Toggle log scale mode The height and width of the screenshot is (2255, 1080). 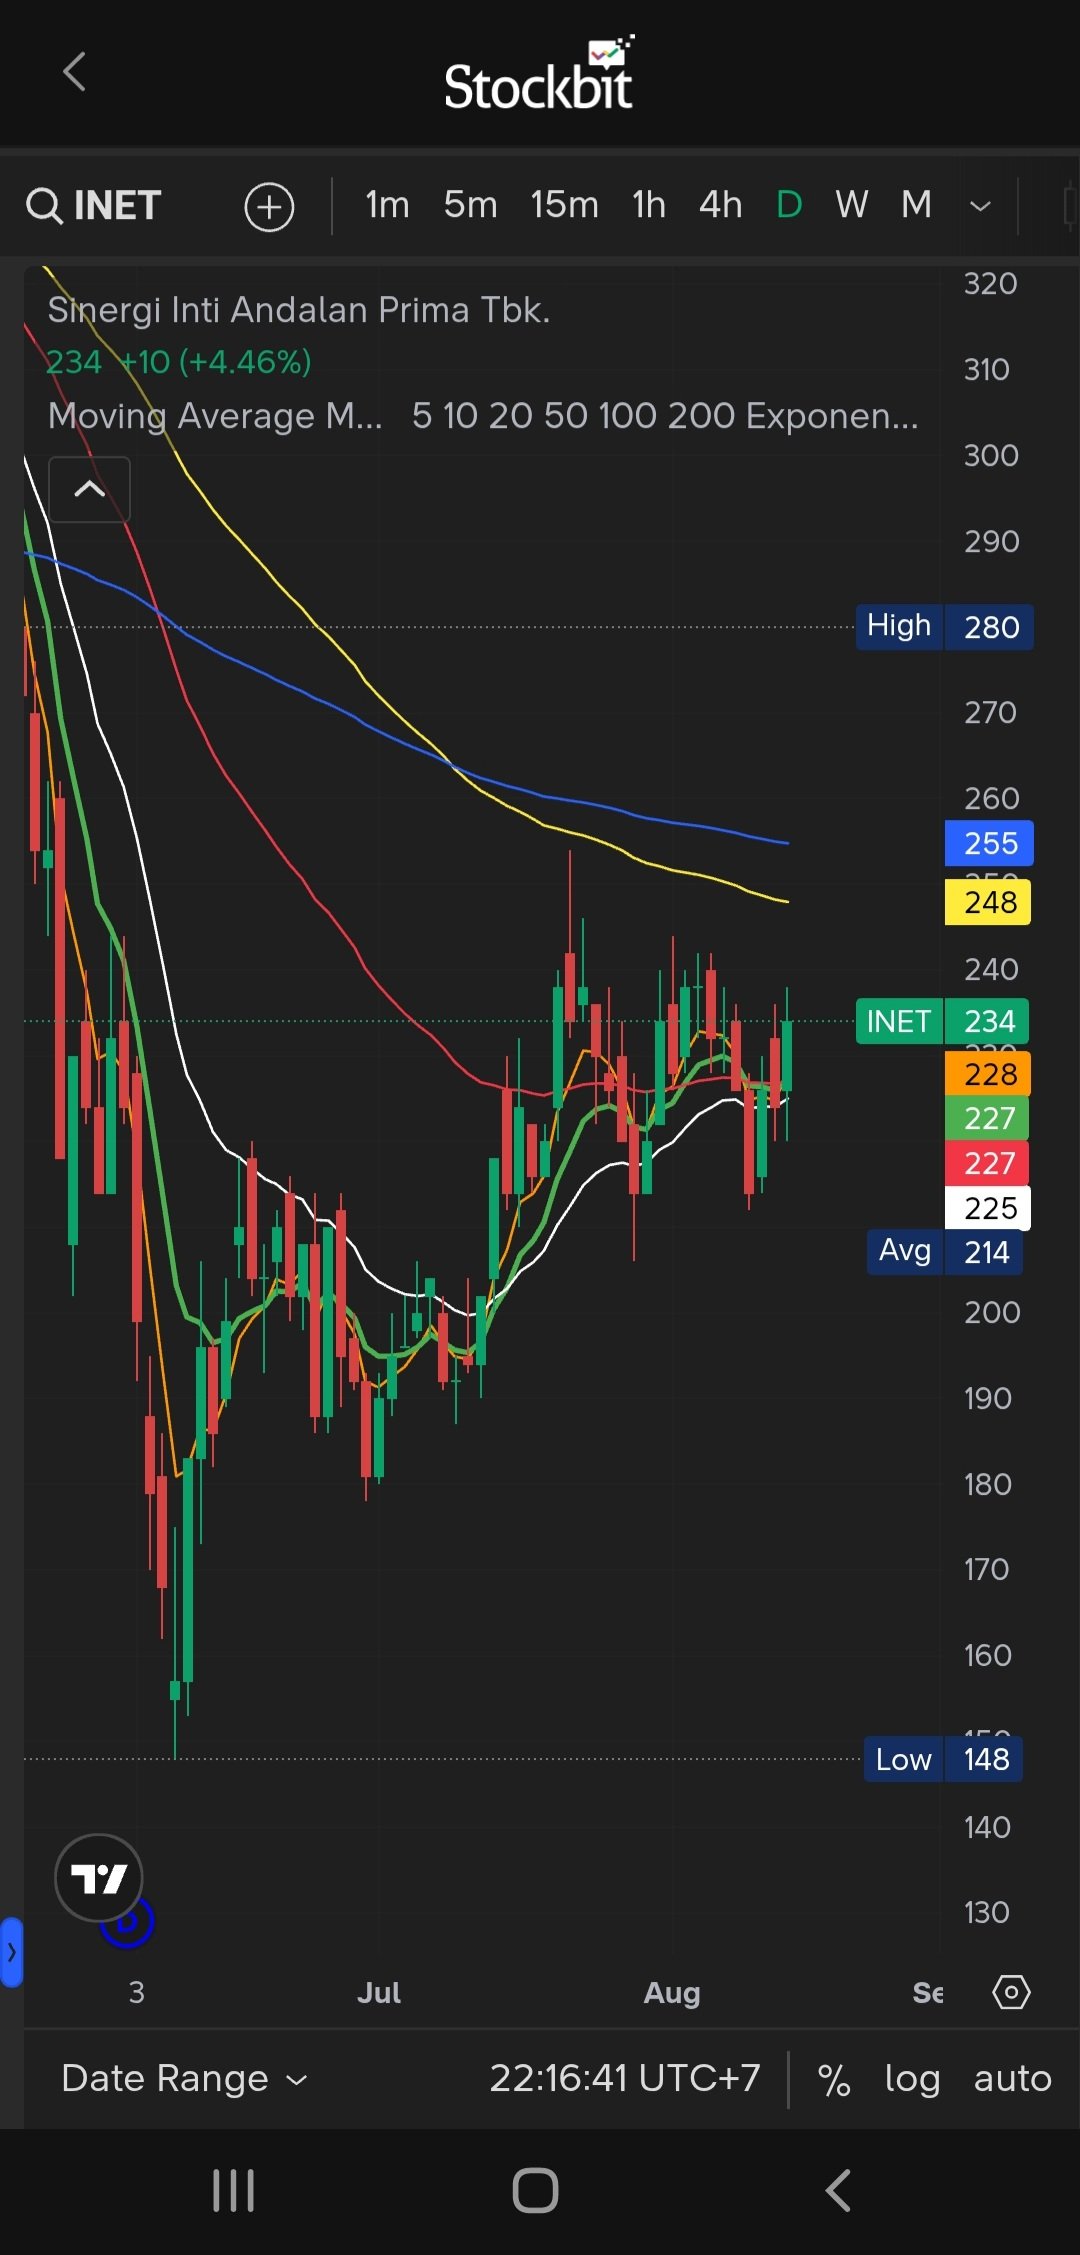coord(912,2079)
